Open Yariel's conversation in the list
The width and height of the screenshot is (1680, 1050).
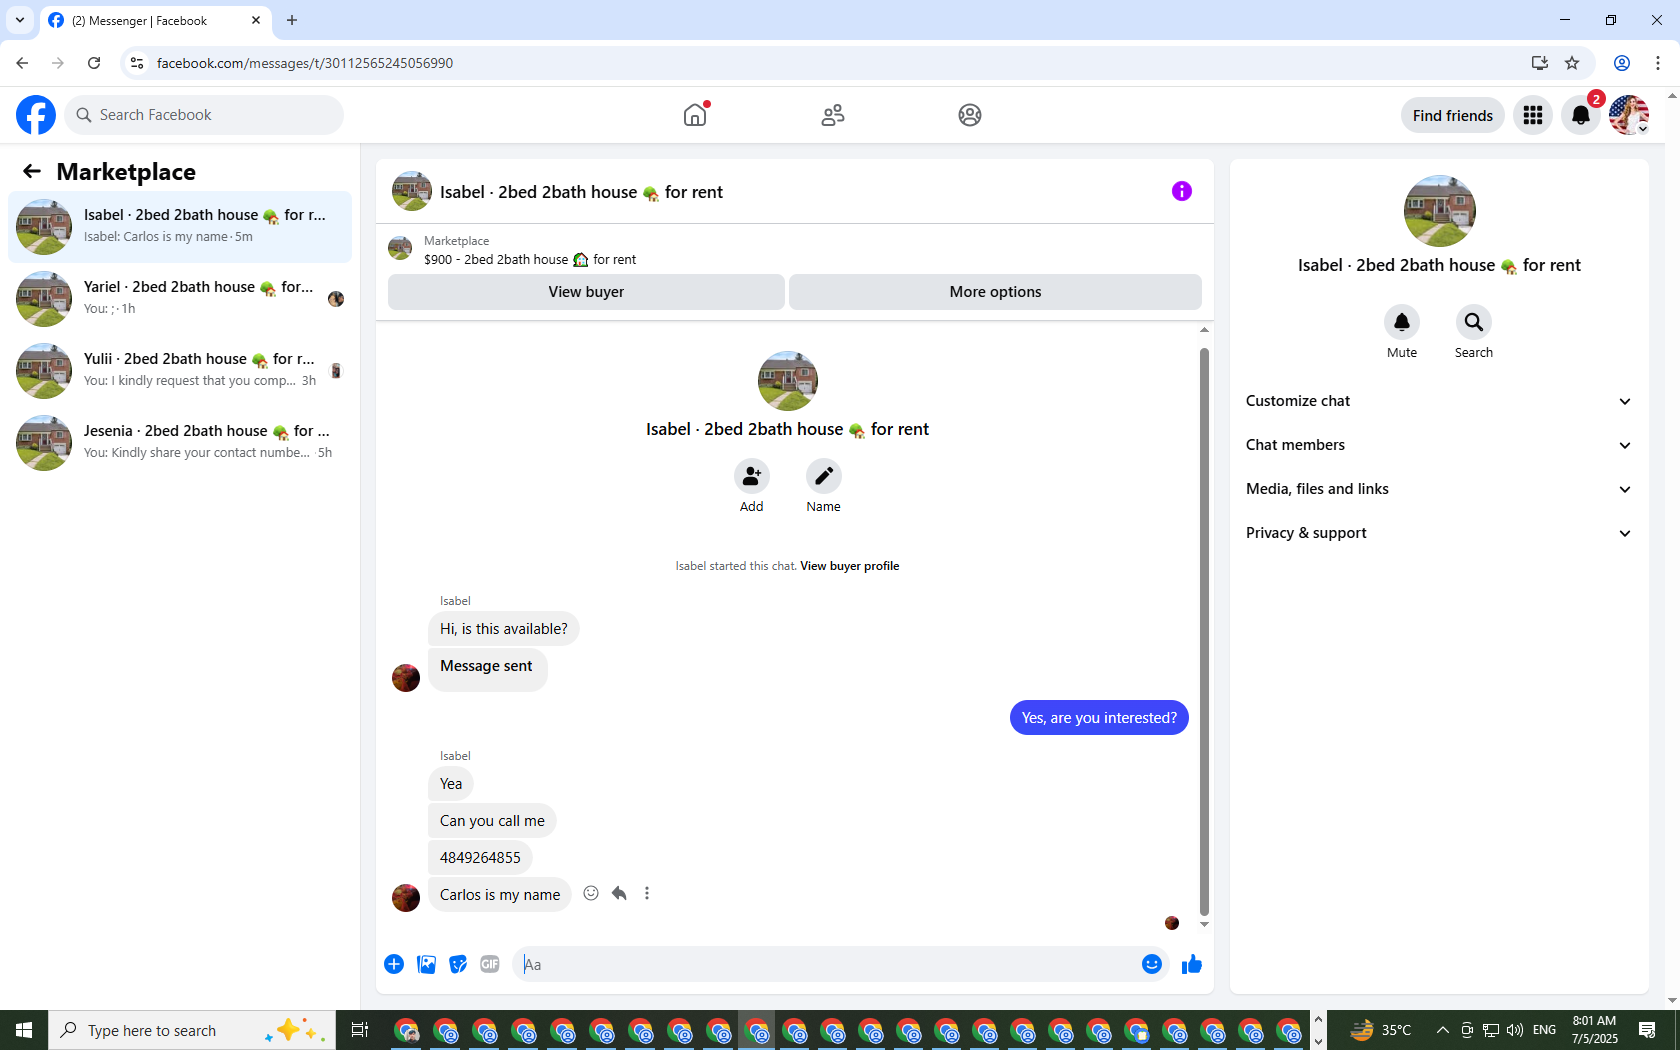click(180, 299)
